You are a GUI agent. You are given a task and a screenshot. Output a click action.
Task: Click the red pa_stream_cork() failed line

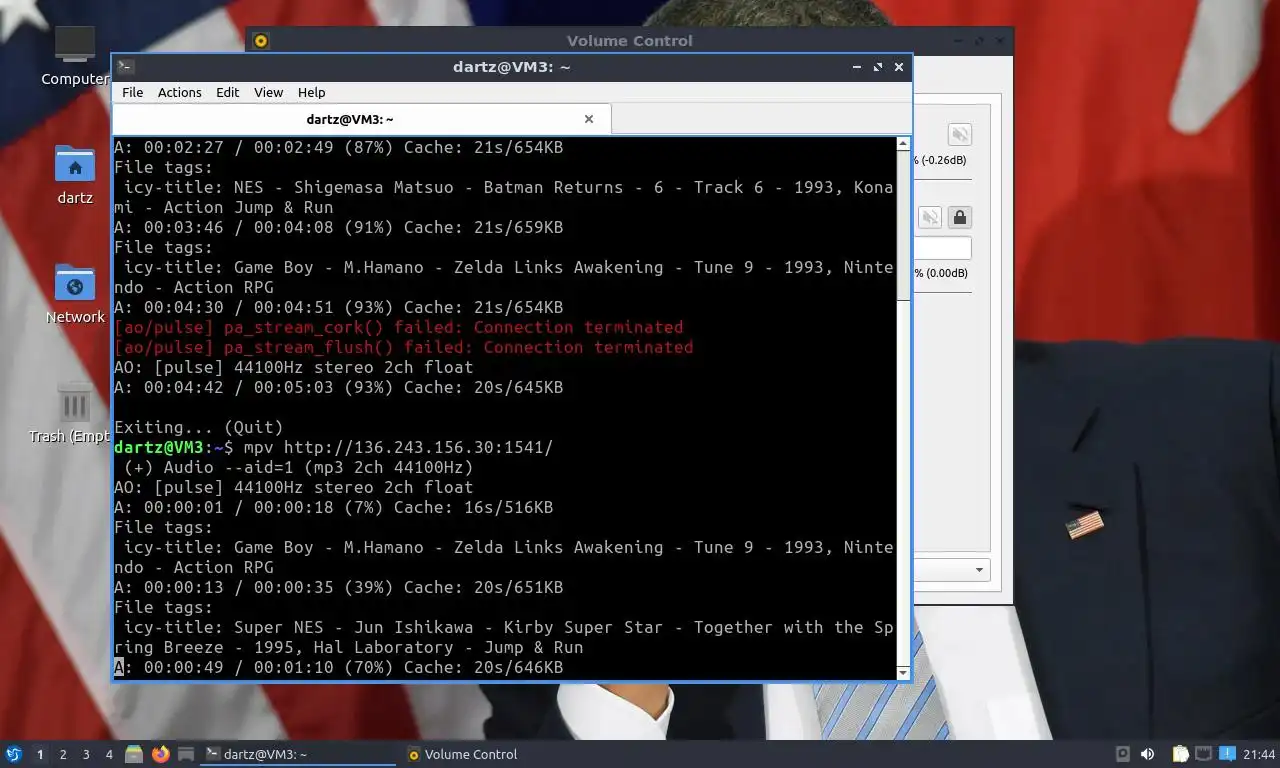(399, 327)
